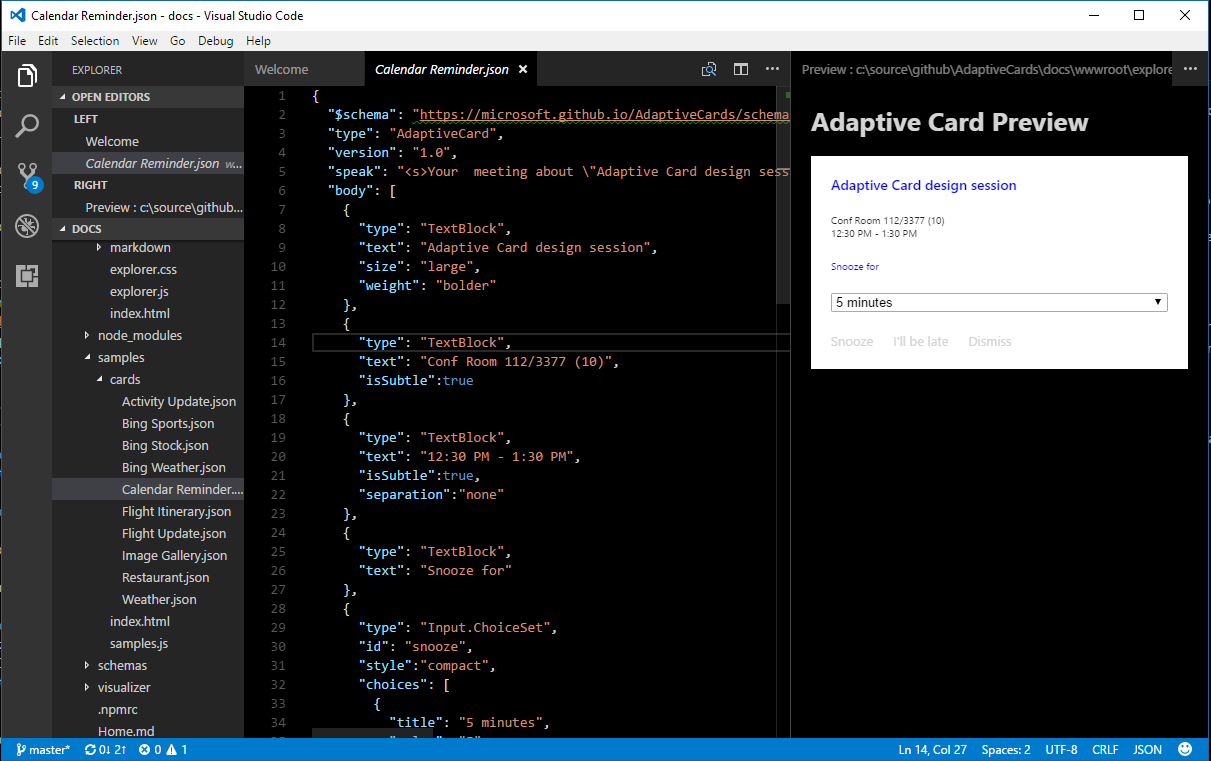1211x761 pixels.
Task: Switch to the Welcome tab
Action: [282, 70]
